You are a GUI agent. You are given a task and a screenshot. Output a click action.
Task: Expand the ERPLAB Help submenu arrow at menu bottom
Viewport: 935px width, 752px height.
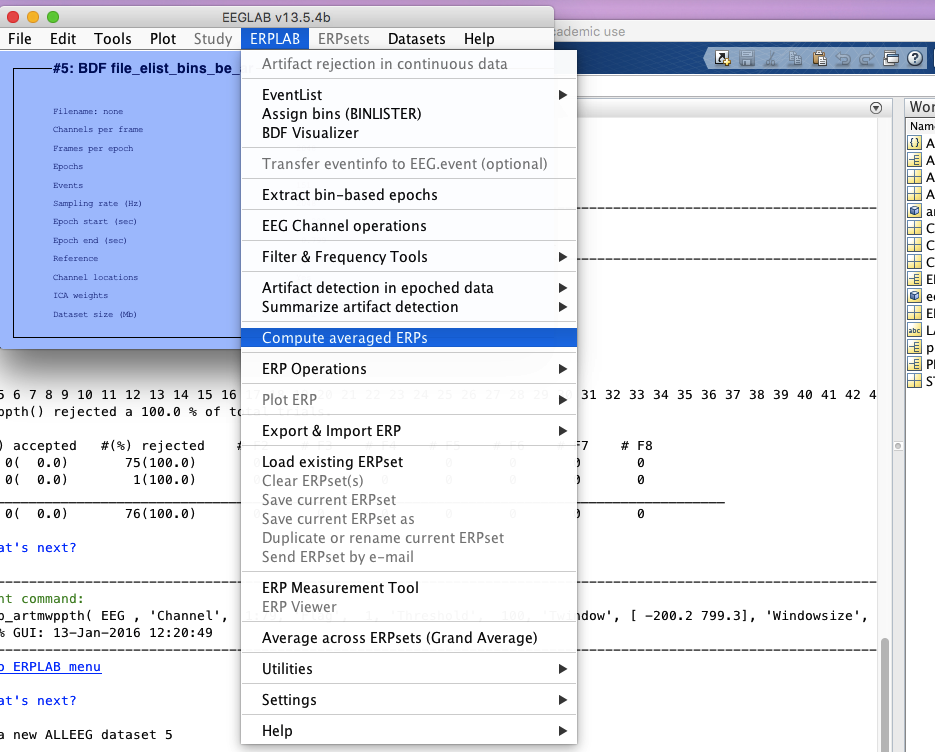(x=562, y=731)
